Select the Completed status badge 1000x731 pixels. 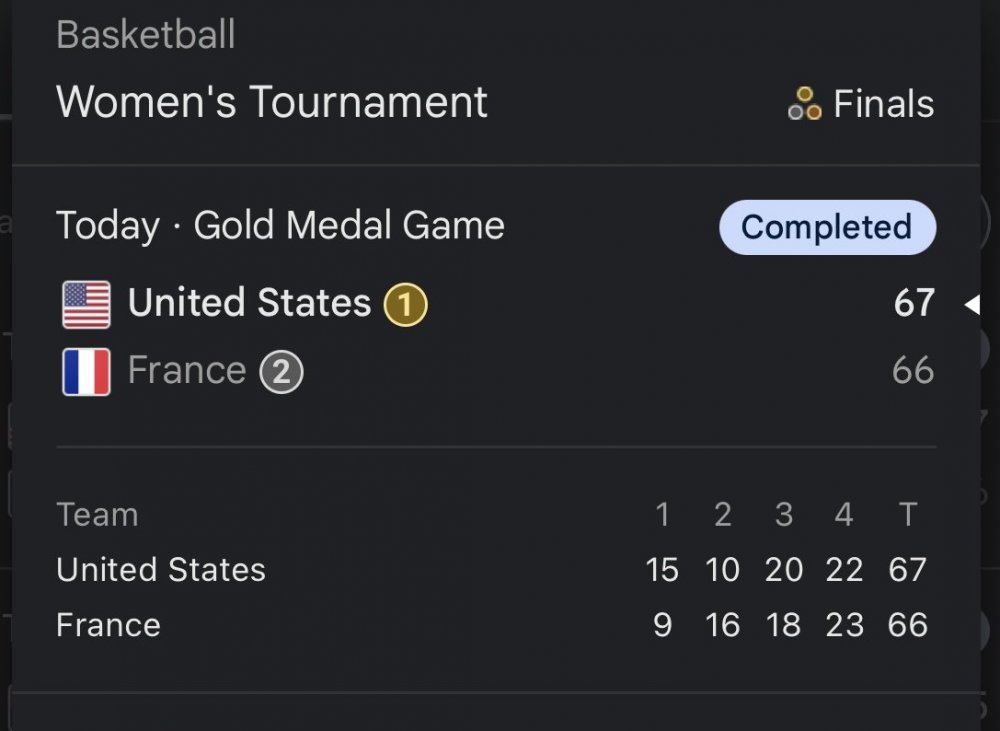tap(827, 227)
